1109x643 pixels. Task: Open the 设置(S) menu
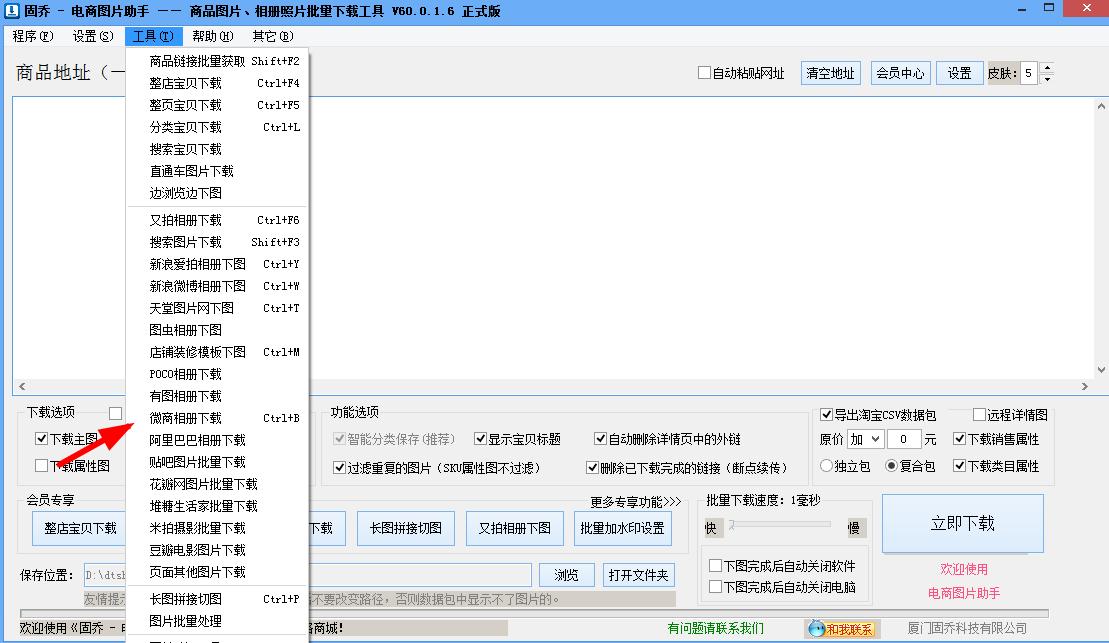coord(93,36)
